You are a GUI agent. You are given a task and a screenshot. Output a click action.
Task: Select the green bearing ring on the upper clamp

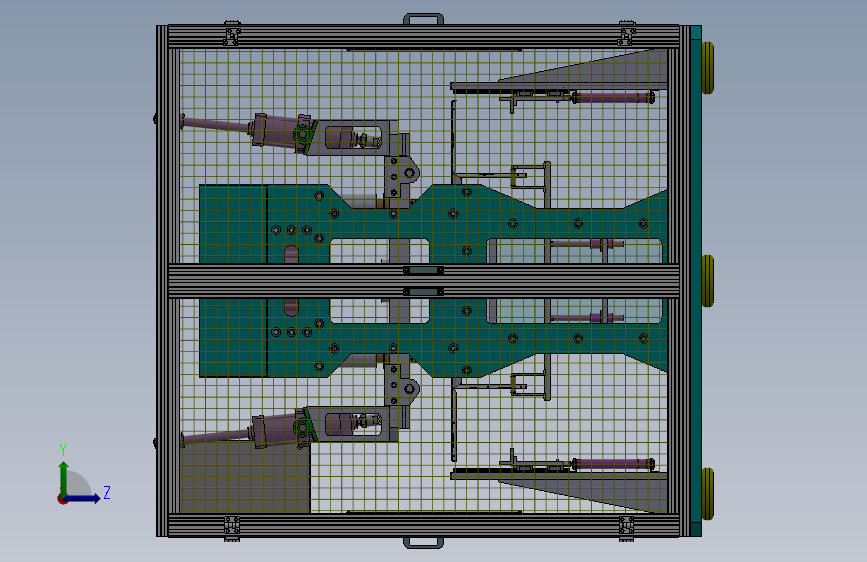coord(301,133)
